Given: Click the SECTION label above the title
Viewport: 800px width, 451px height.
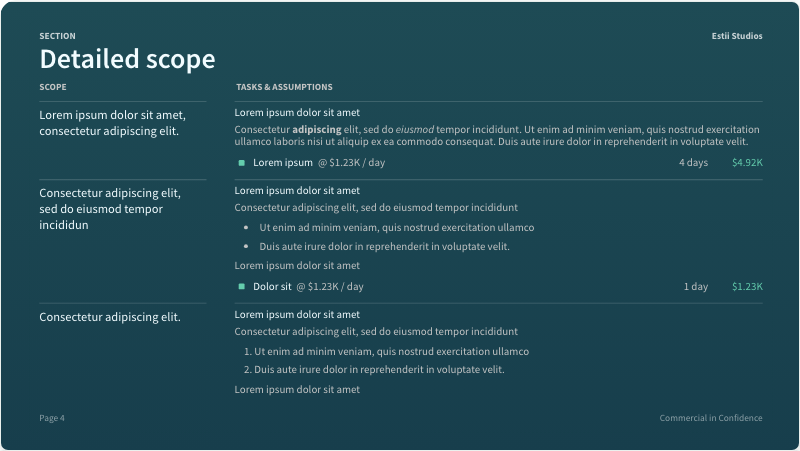Looking at the screenshot, I should pos(57,36).
